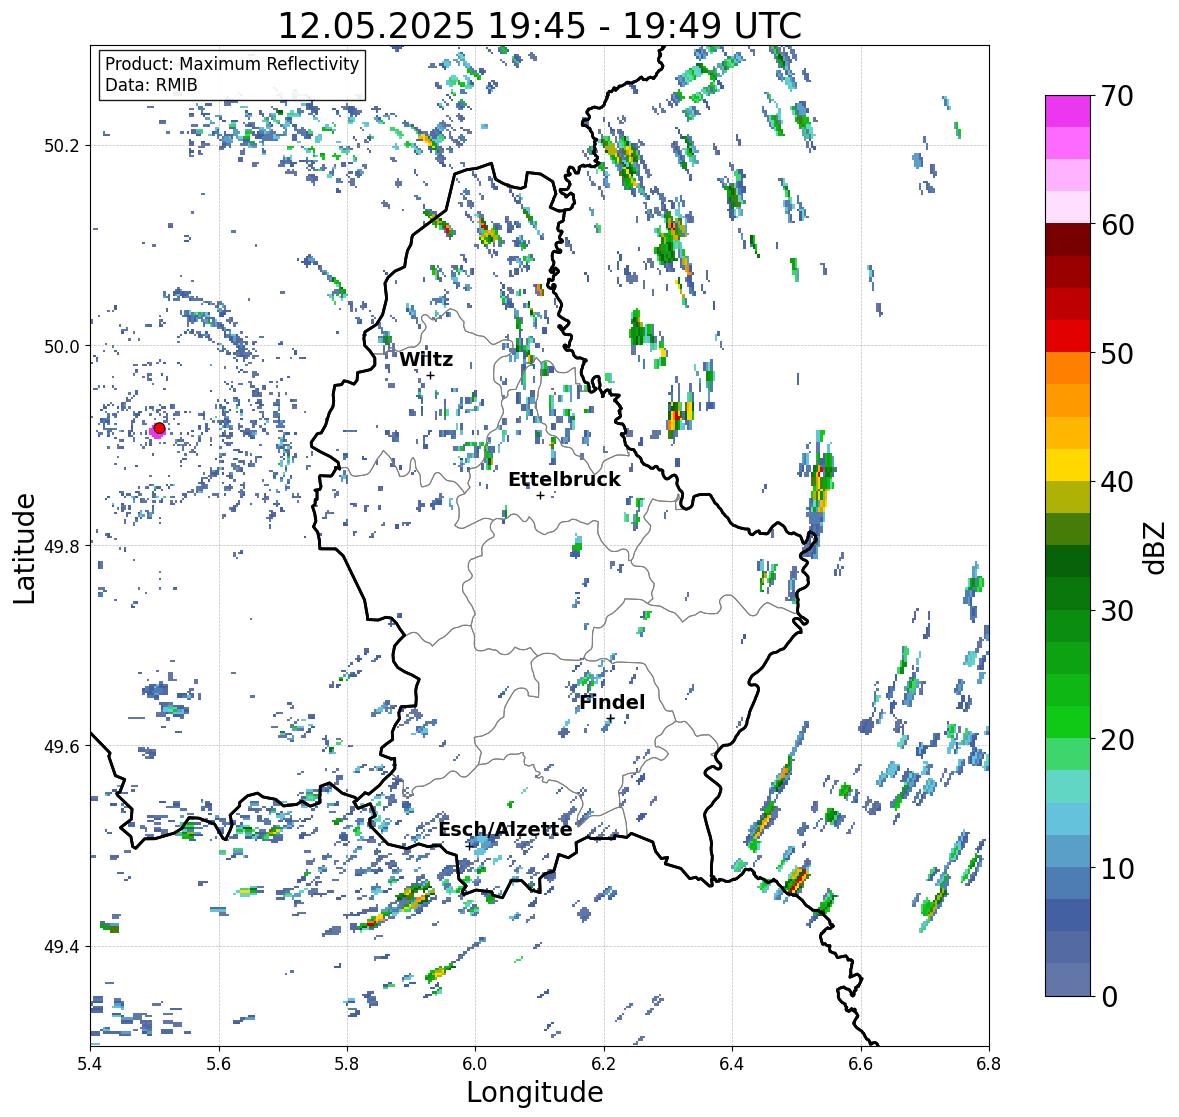1179x1117 pixels.
Task: Click the 49.6 latitude tick label
Action: [x=63, y=746]
